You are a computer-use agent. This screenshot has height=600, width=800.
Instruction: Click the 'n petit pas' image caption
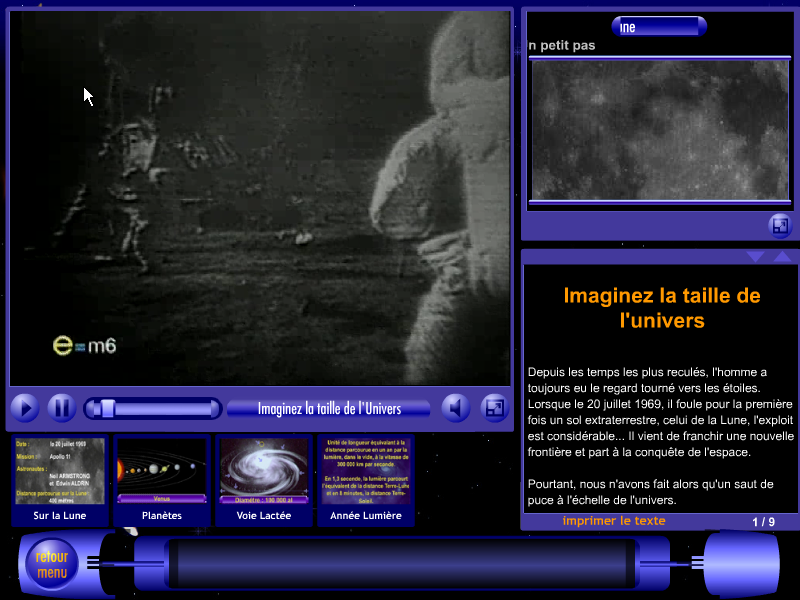(x=562, y=45)
